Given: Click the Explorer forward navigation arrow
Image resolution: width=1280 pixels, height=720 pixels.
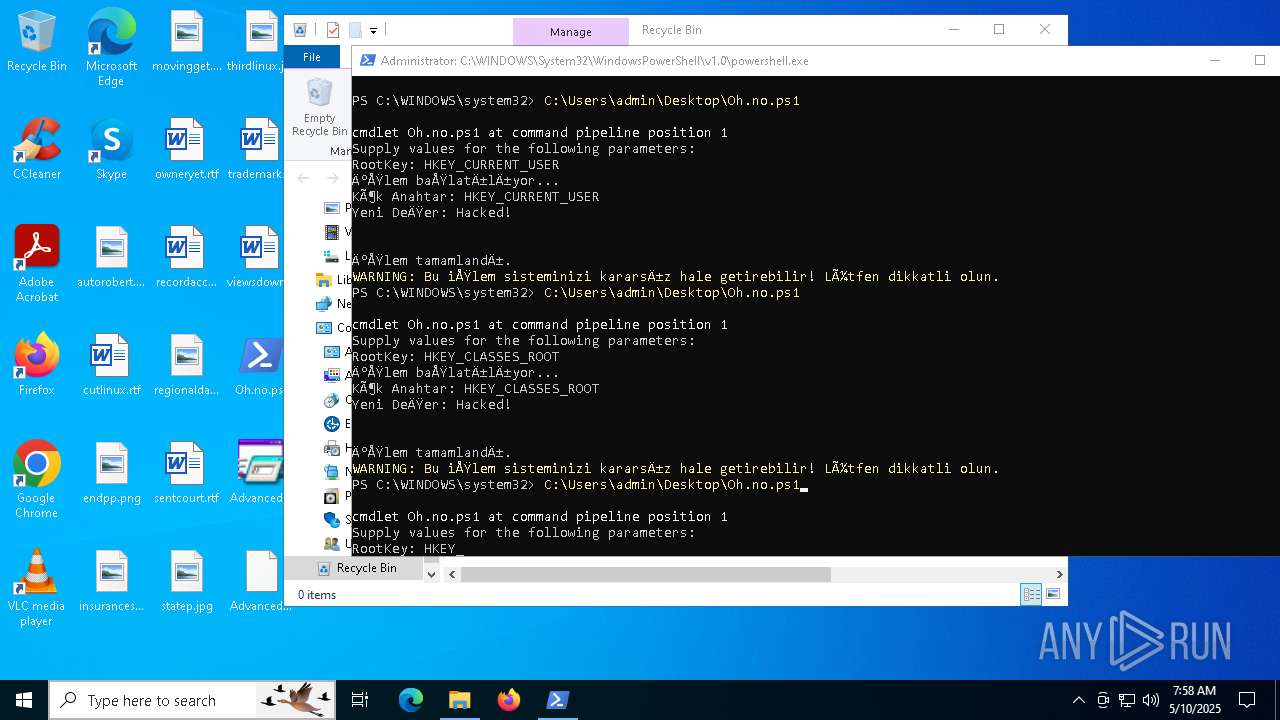Looking at the screenshot, I should click(x=331, y=178).
